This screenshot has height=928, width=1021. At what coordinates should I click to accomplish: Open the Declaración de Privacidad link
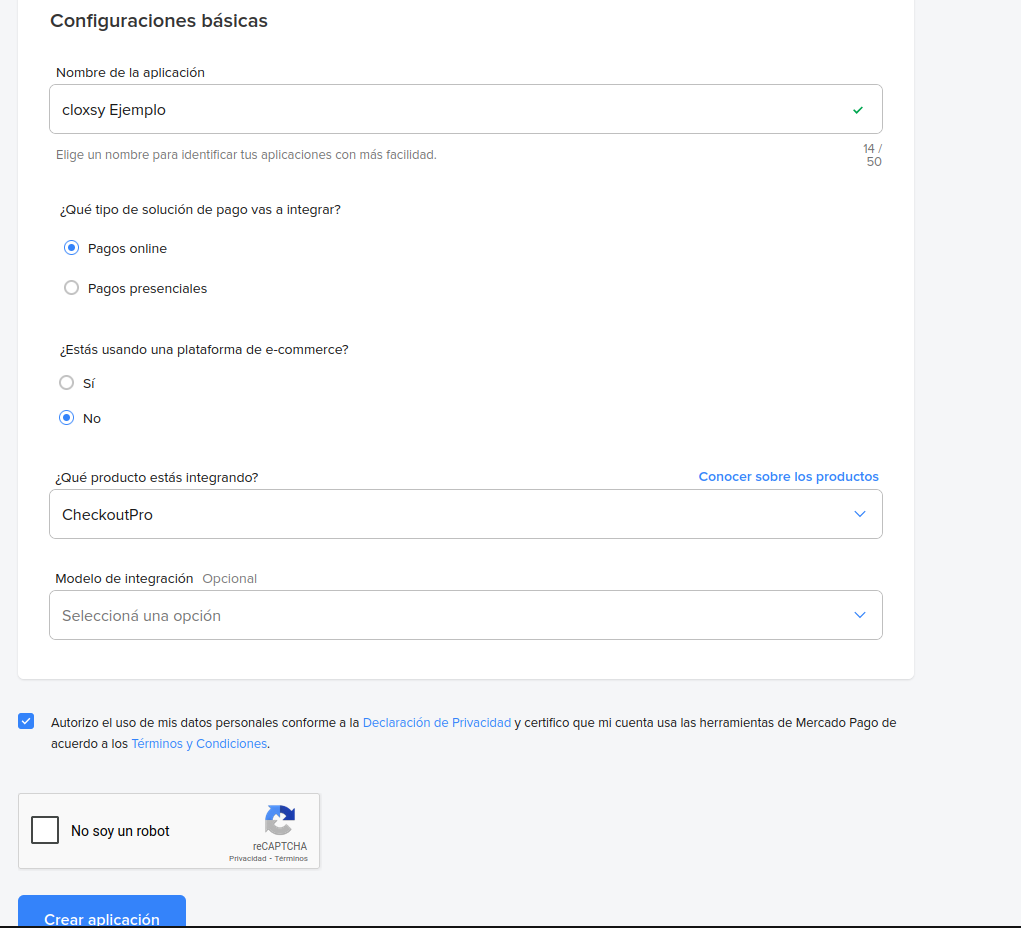point(436,722)
